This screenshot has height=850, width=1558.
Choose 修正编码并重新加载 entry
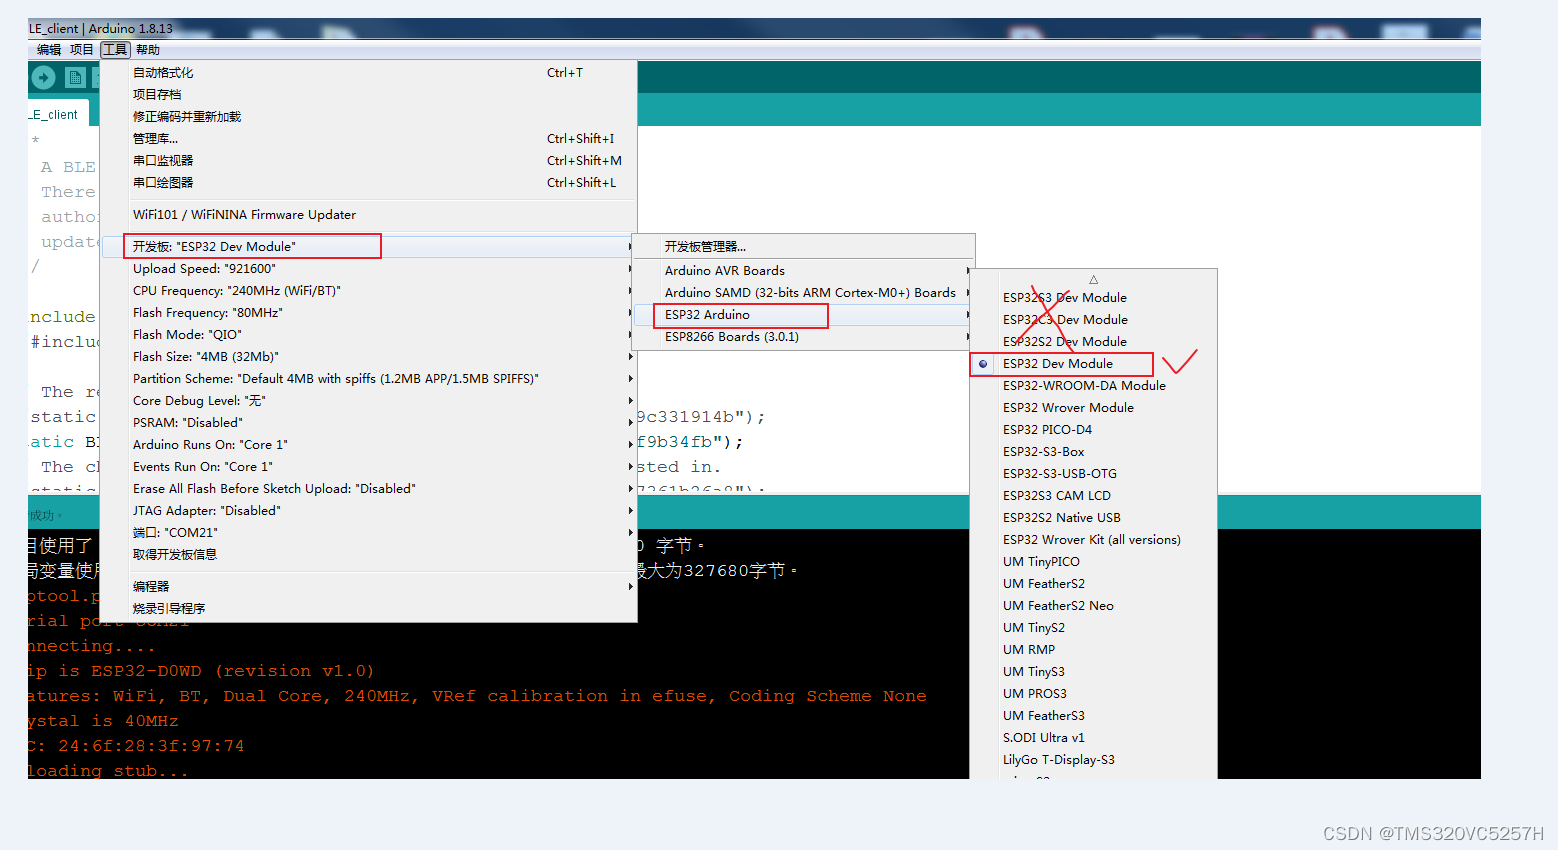click(x=369, y=117)
